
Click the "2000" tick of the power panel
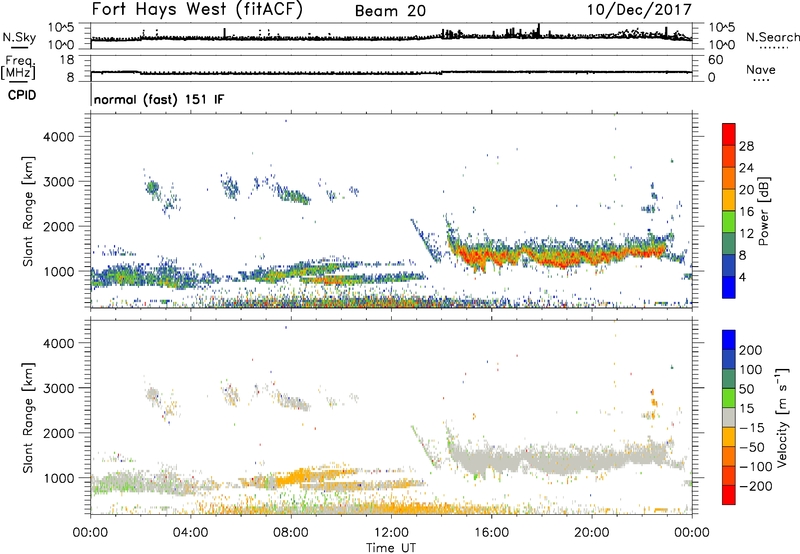click(x=58, y=226)
